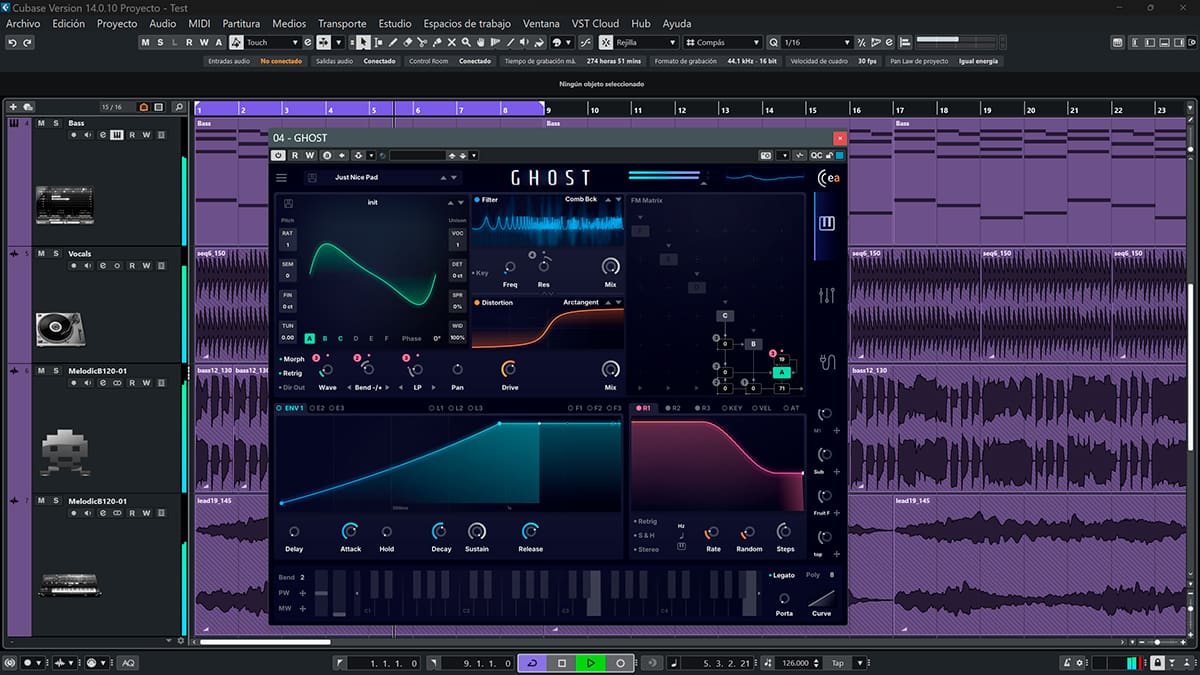Solo the Bass track

pyautogui.click(x=55, y=123)
